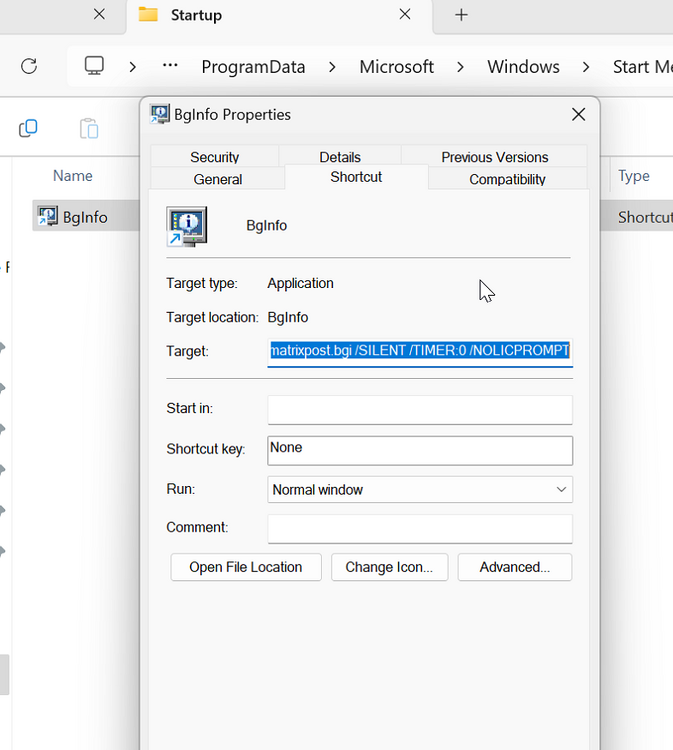Open a new Explorer tab with plus button
Viewport: 673px width, 750px height.
461,15
